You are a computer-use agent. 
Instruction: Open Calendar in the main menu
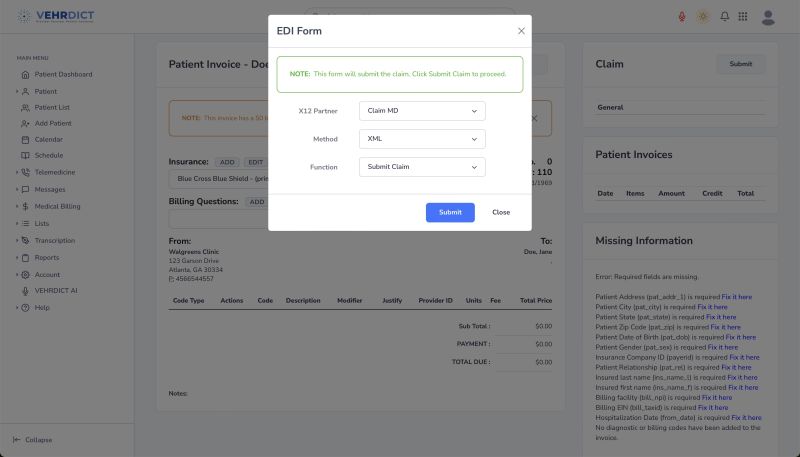(48, 139)
